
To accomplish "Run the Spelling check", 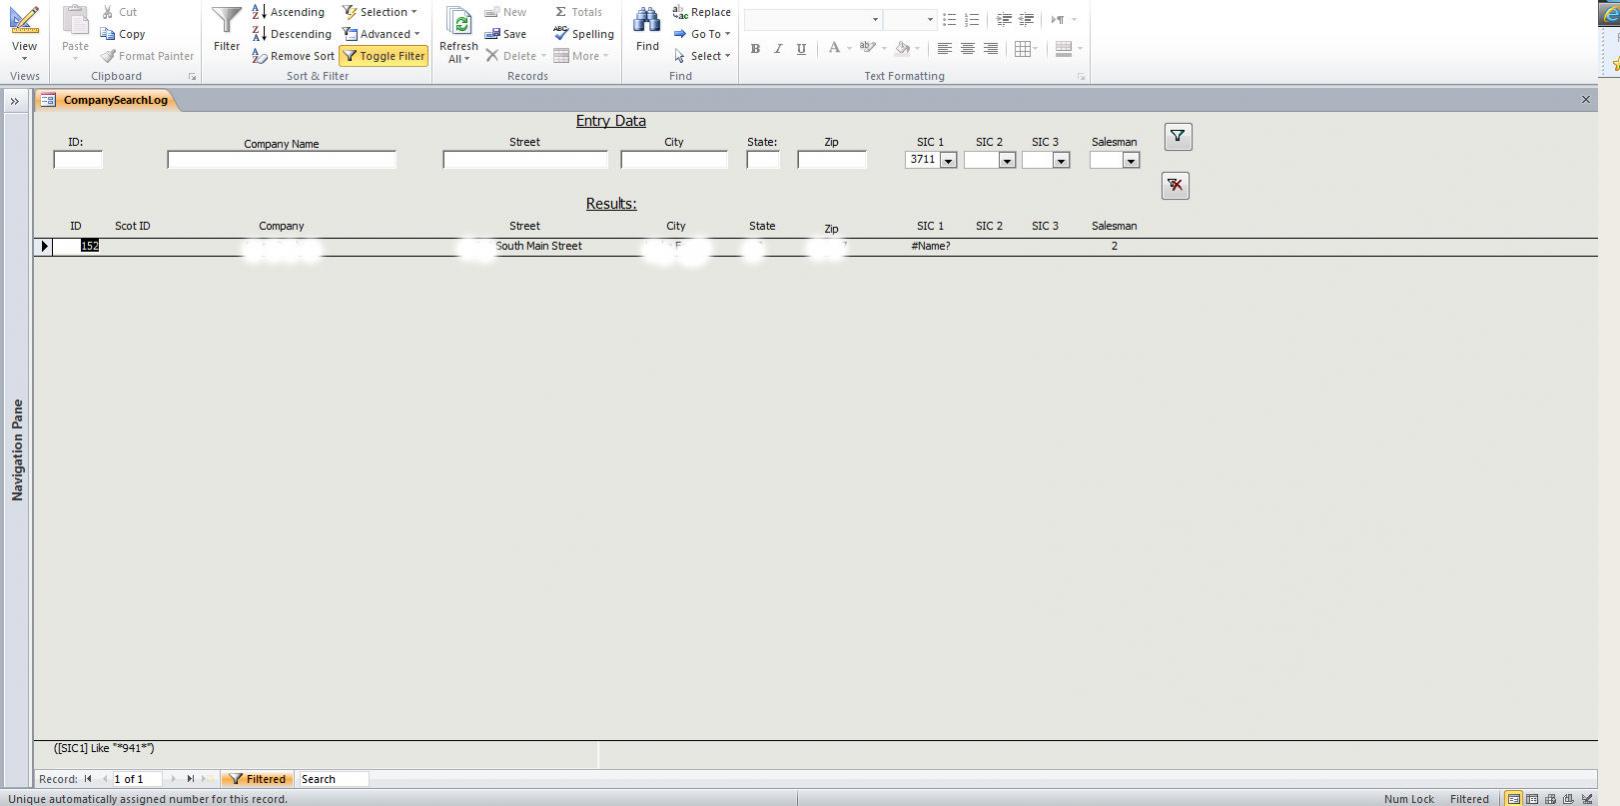I will 583,34.
